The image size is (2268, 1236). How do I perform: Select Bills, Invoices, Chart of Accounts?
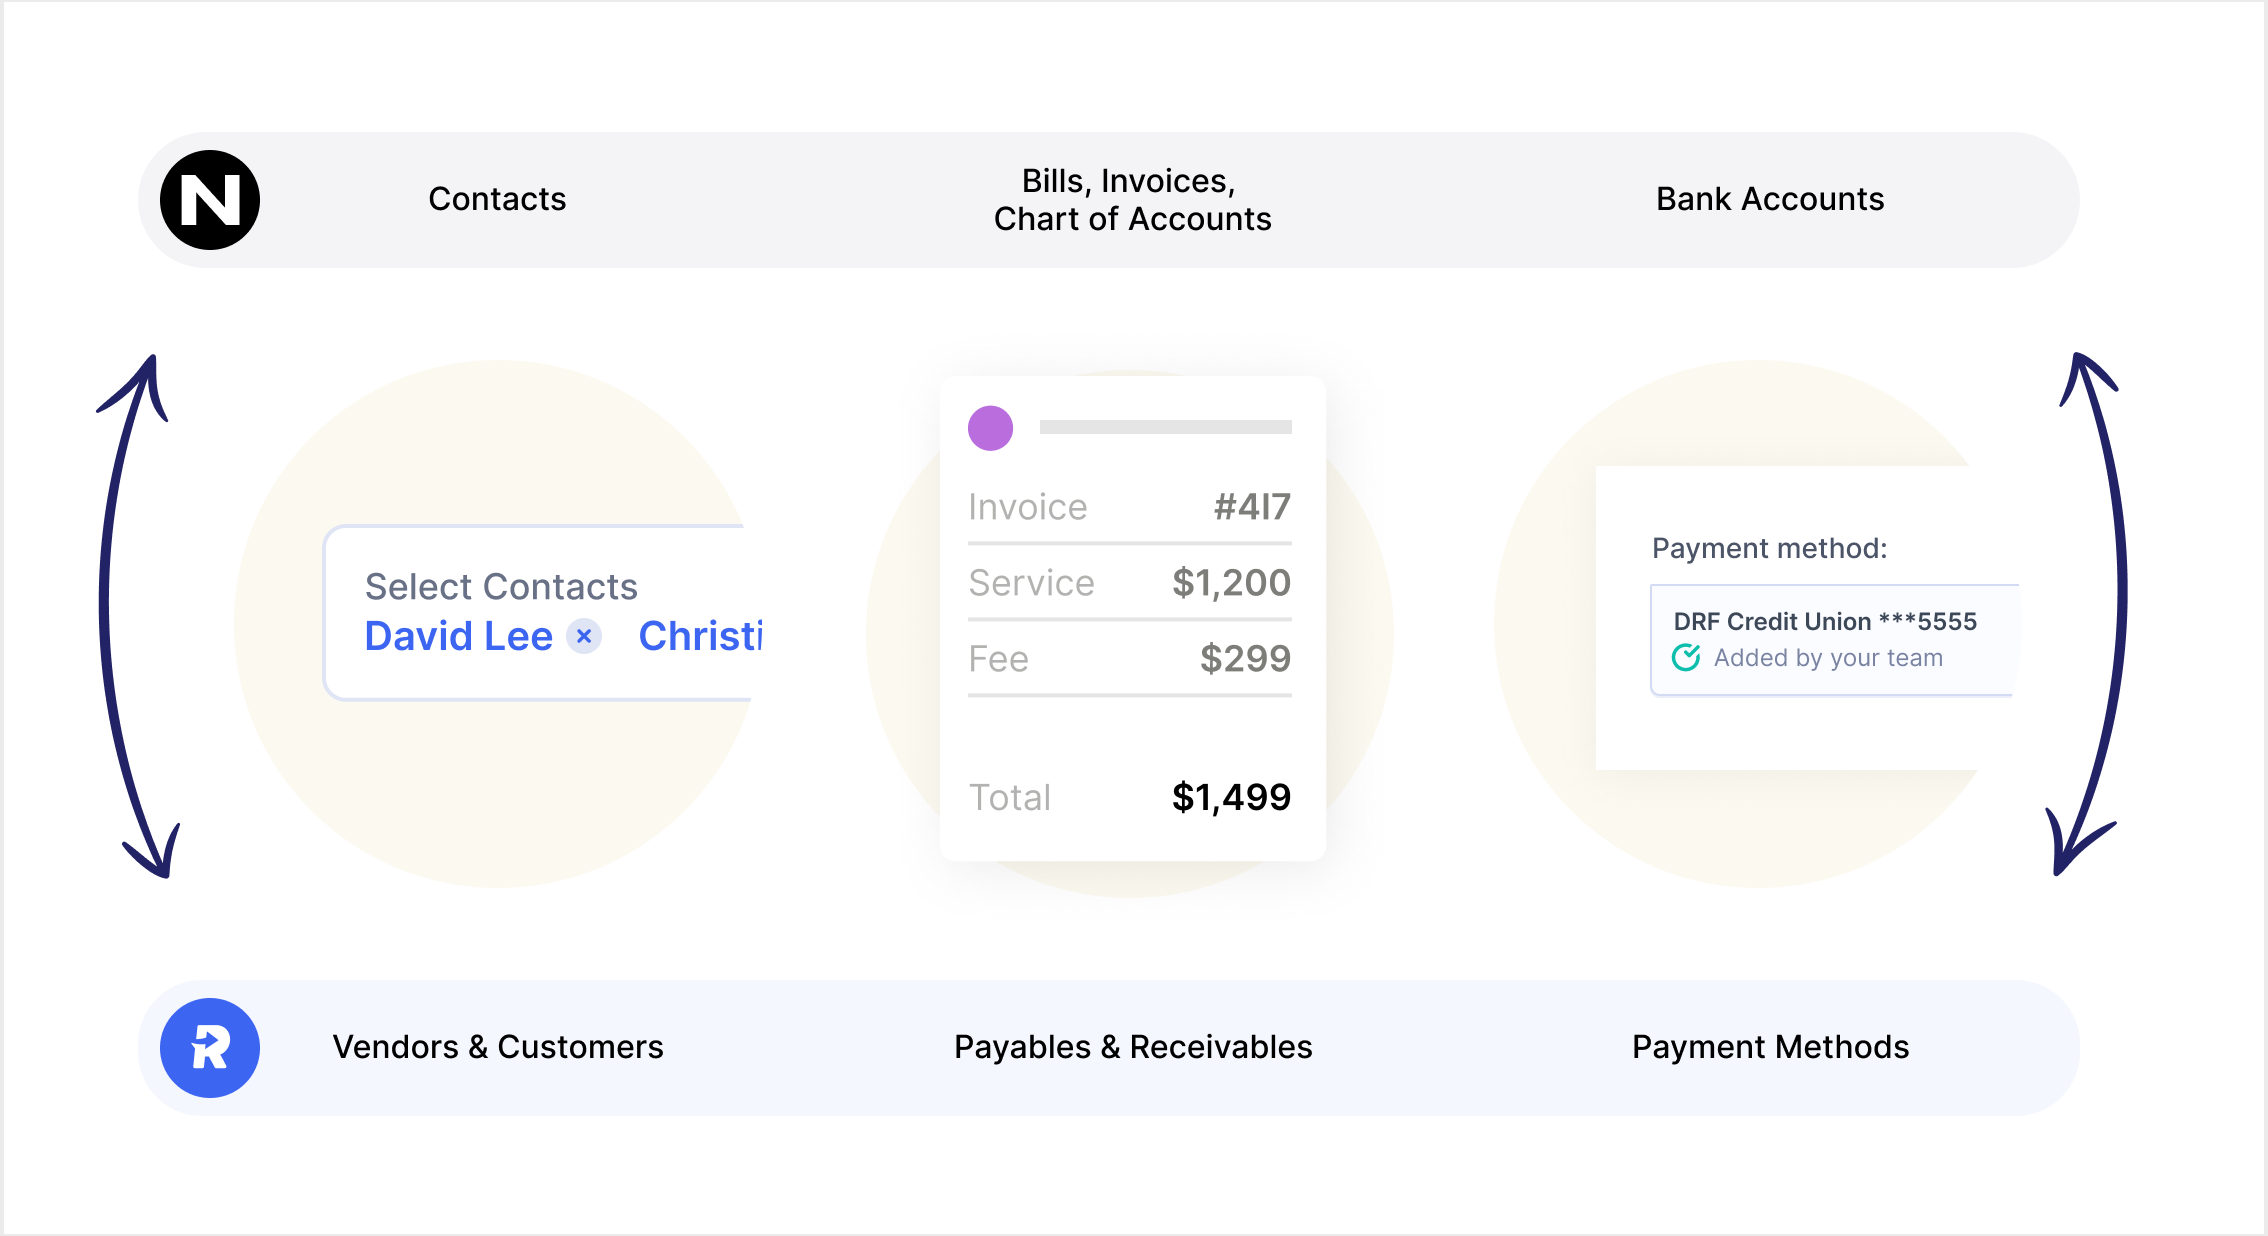coord(1132,200)
